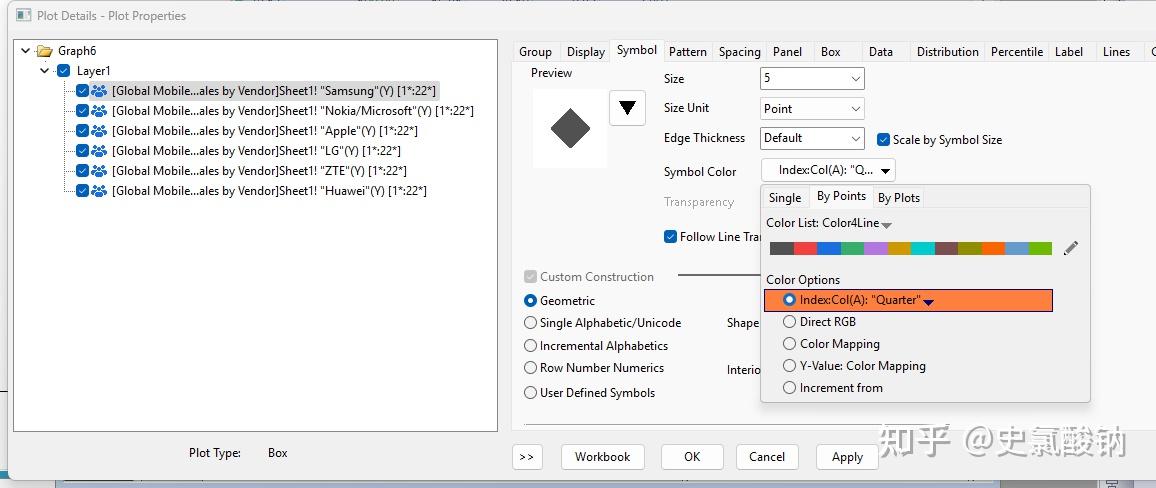This screenshot has width=1156, height=488.
Task: Click the double-arrow collapse panel button
Action: click(x=527, y=457)
